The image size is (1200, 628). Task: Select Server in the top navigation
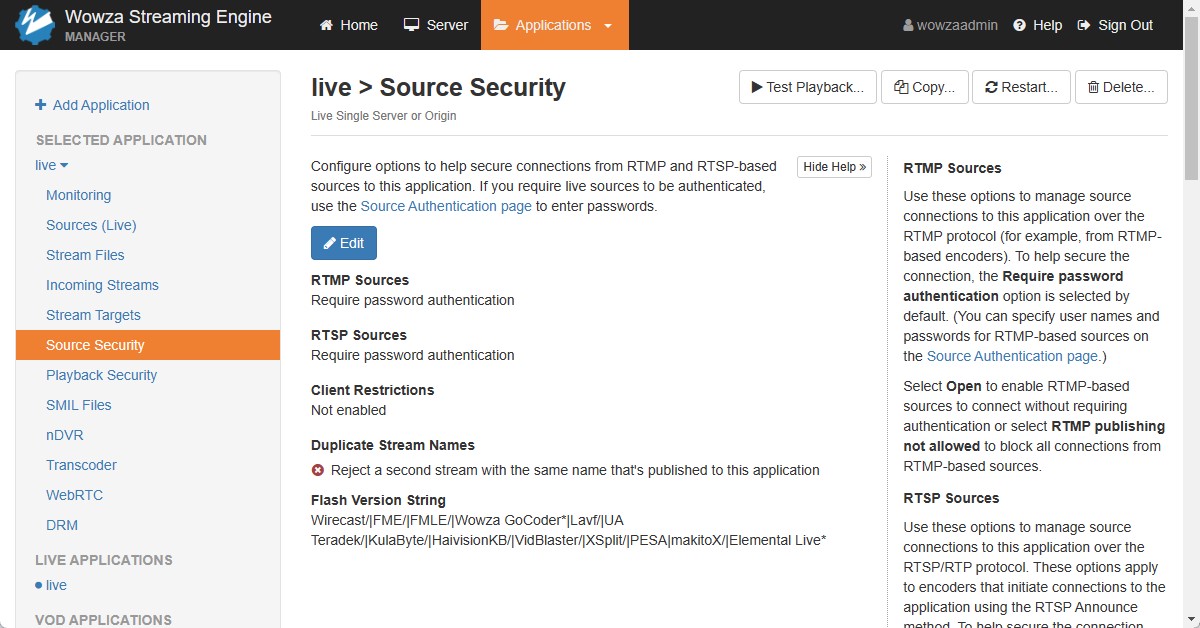(435, 24)
